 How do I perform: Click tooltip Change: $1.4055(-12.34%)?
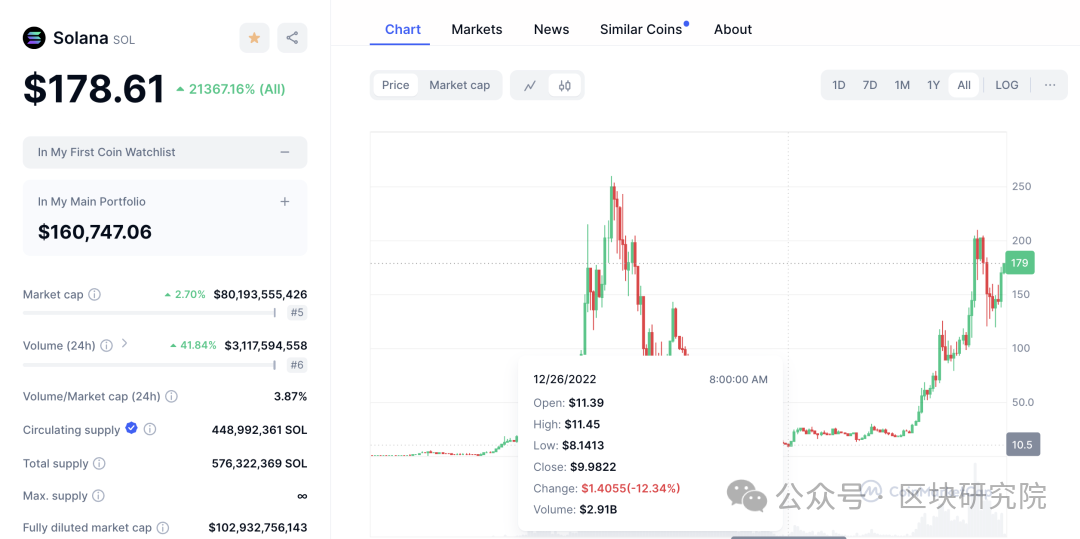607,488
